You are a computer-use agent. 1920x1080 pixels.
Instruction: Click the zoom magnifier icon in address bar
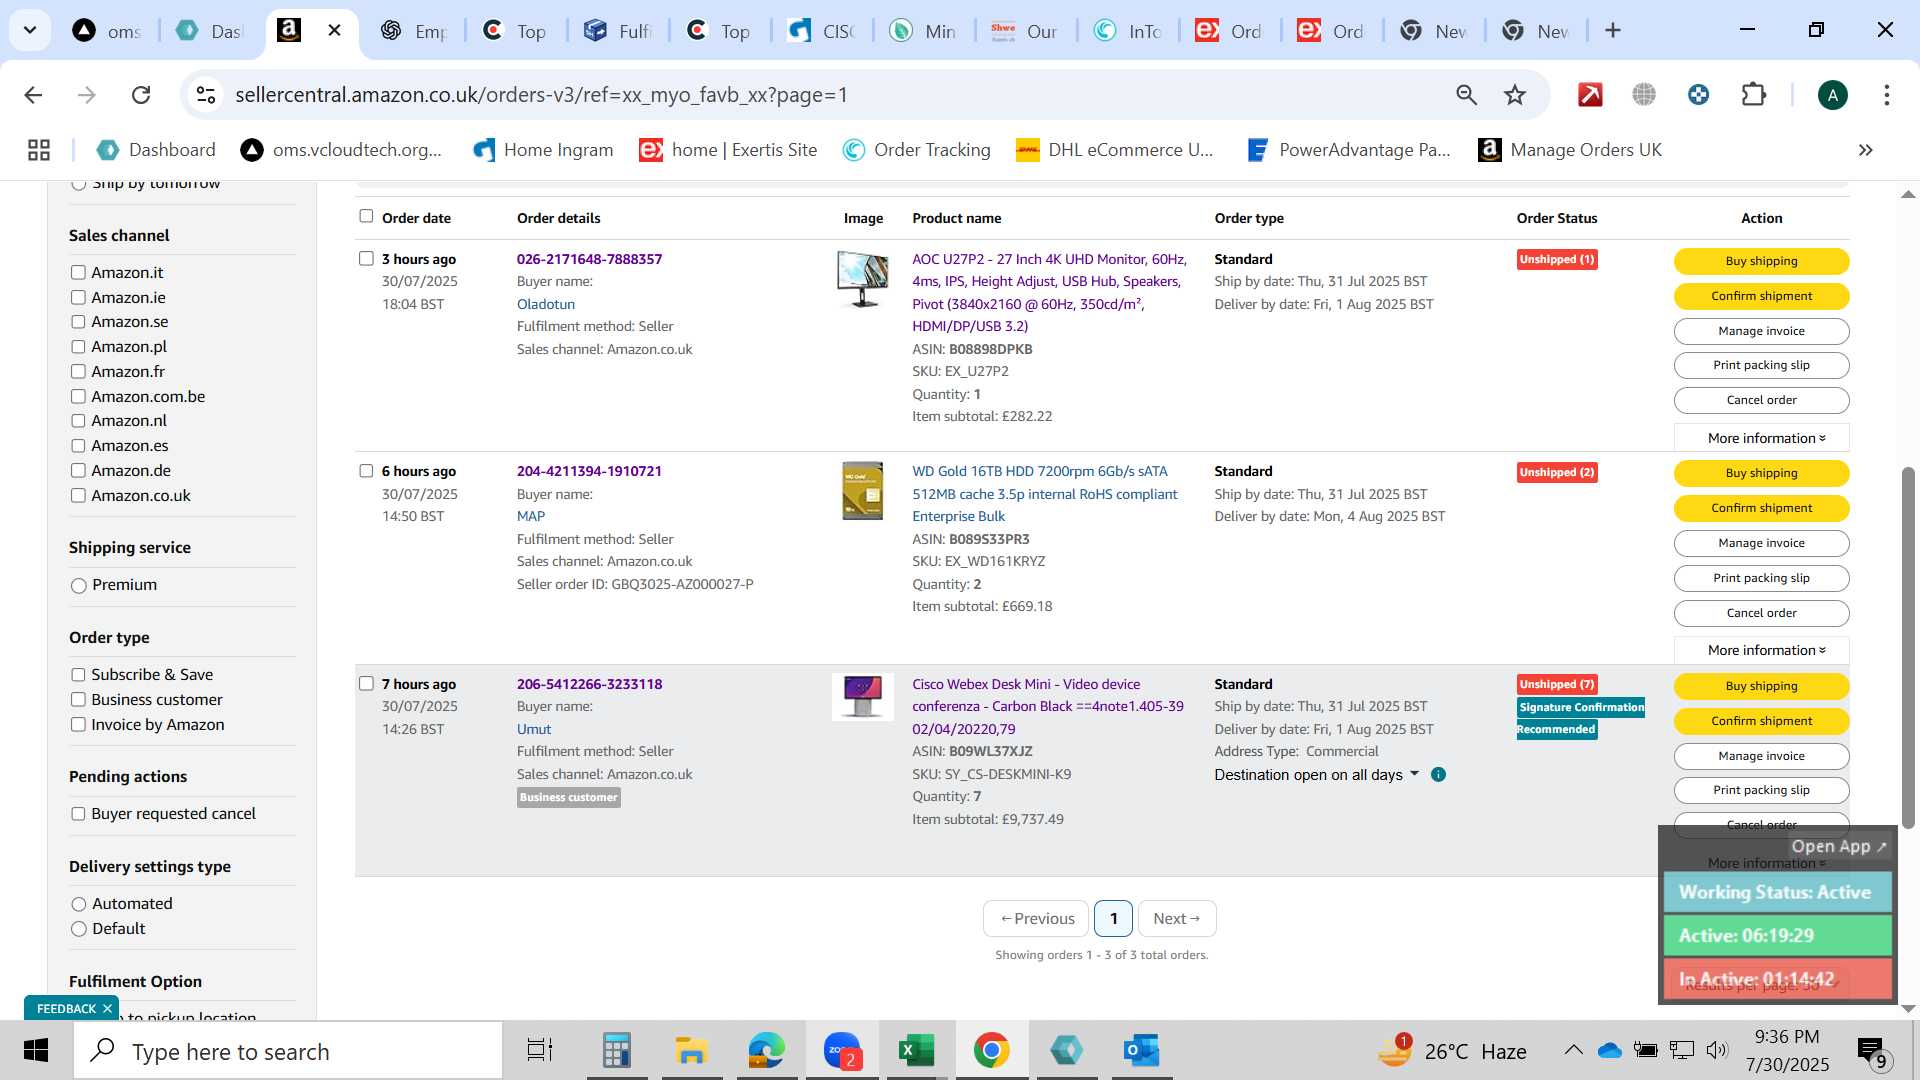pyautogui.click(x=1466, y=95)
